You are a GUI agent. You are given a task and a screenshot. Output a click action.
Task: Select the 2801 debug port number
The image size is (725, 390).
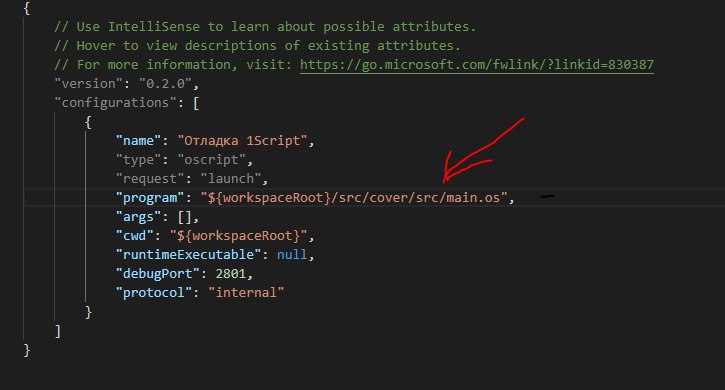(231, 273)
